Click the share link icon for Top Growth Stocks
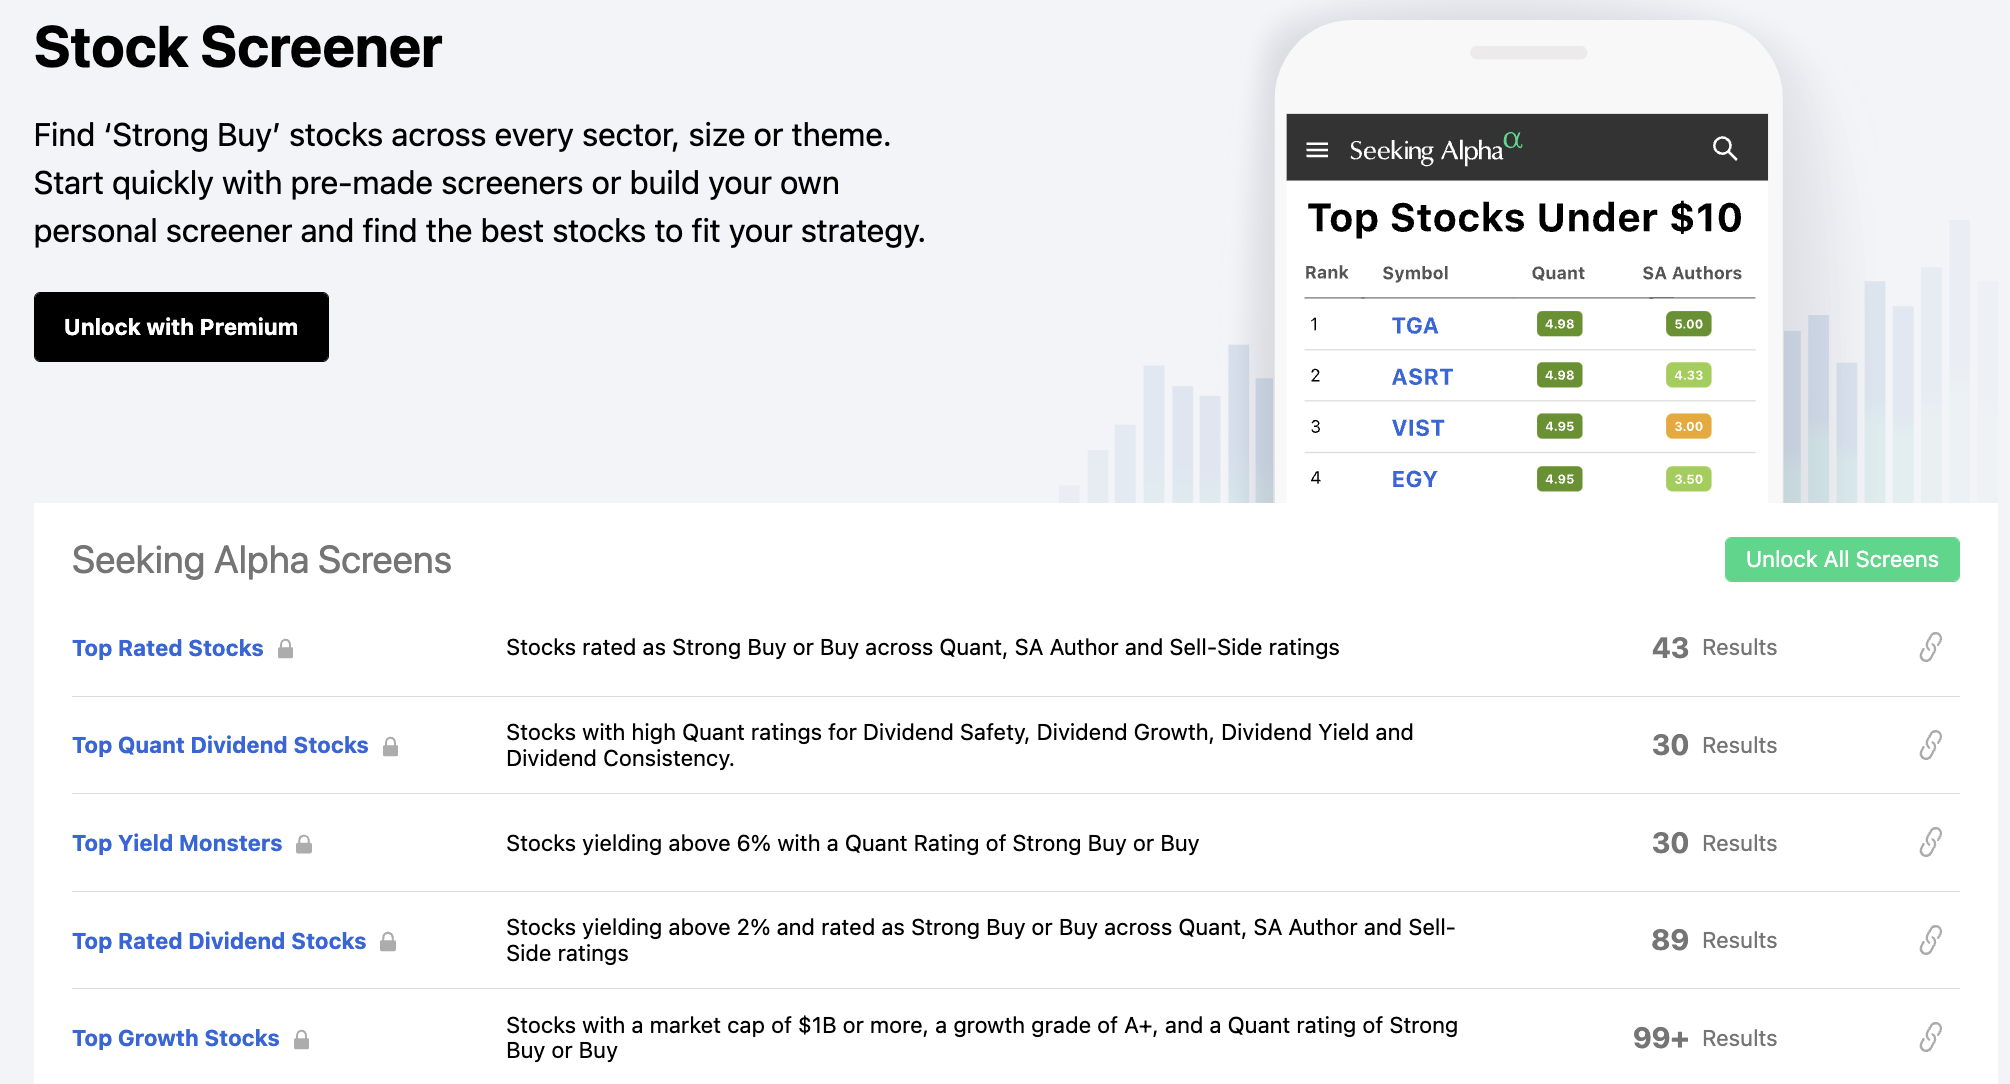 point(1931,1038)
